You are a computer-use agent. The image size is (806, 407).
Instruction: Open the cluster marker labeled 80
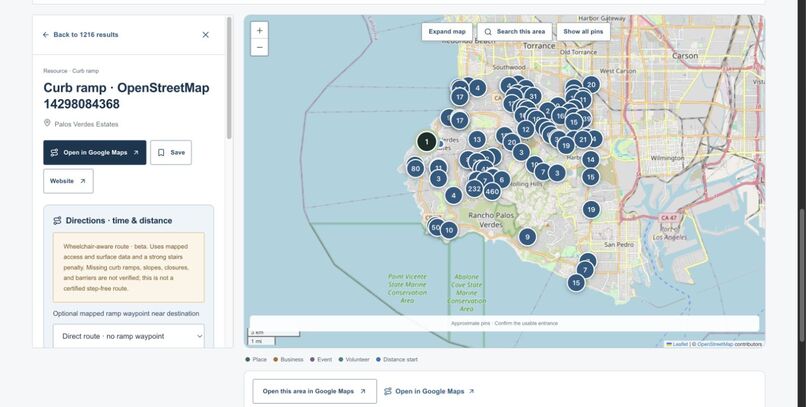pyautogui.click(x=415, y=168)
